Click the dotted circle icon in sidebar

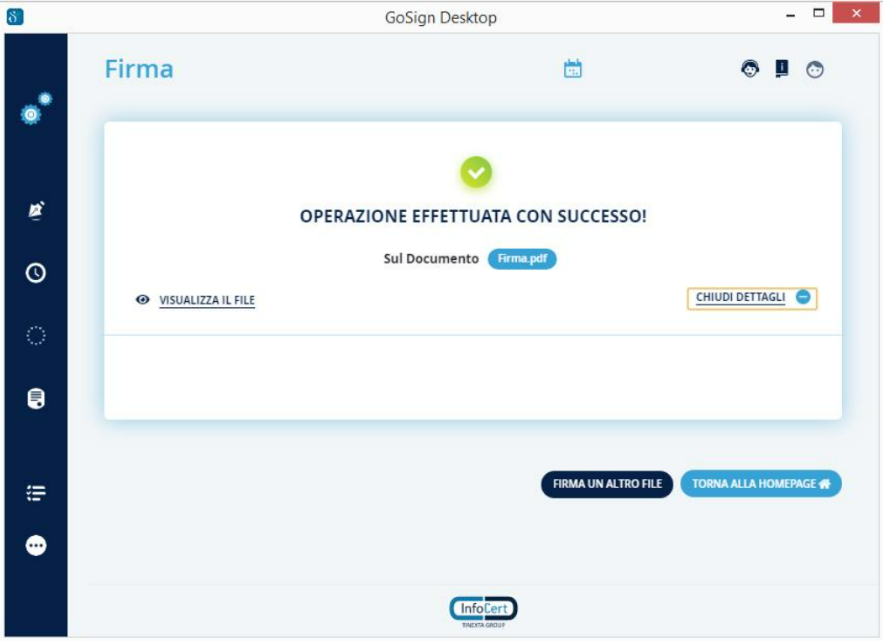[x=36, y=336]
